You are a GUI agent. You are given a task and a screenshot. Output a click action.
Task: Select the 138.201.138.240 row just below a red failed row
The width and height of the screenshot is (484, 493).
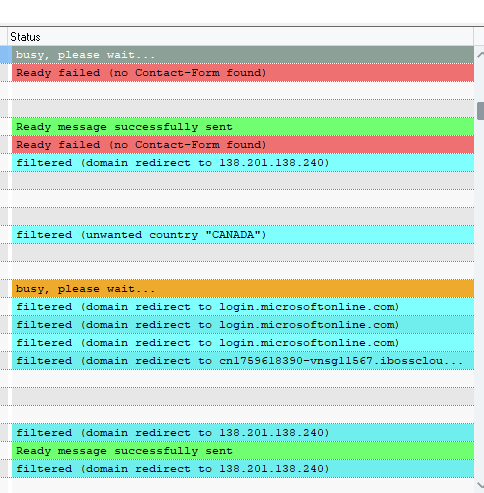coord(243,163)
